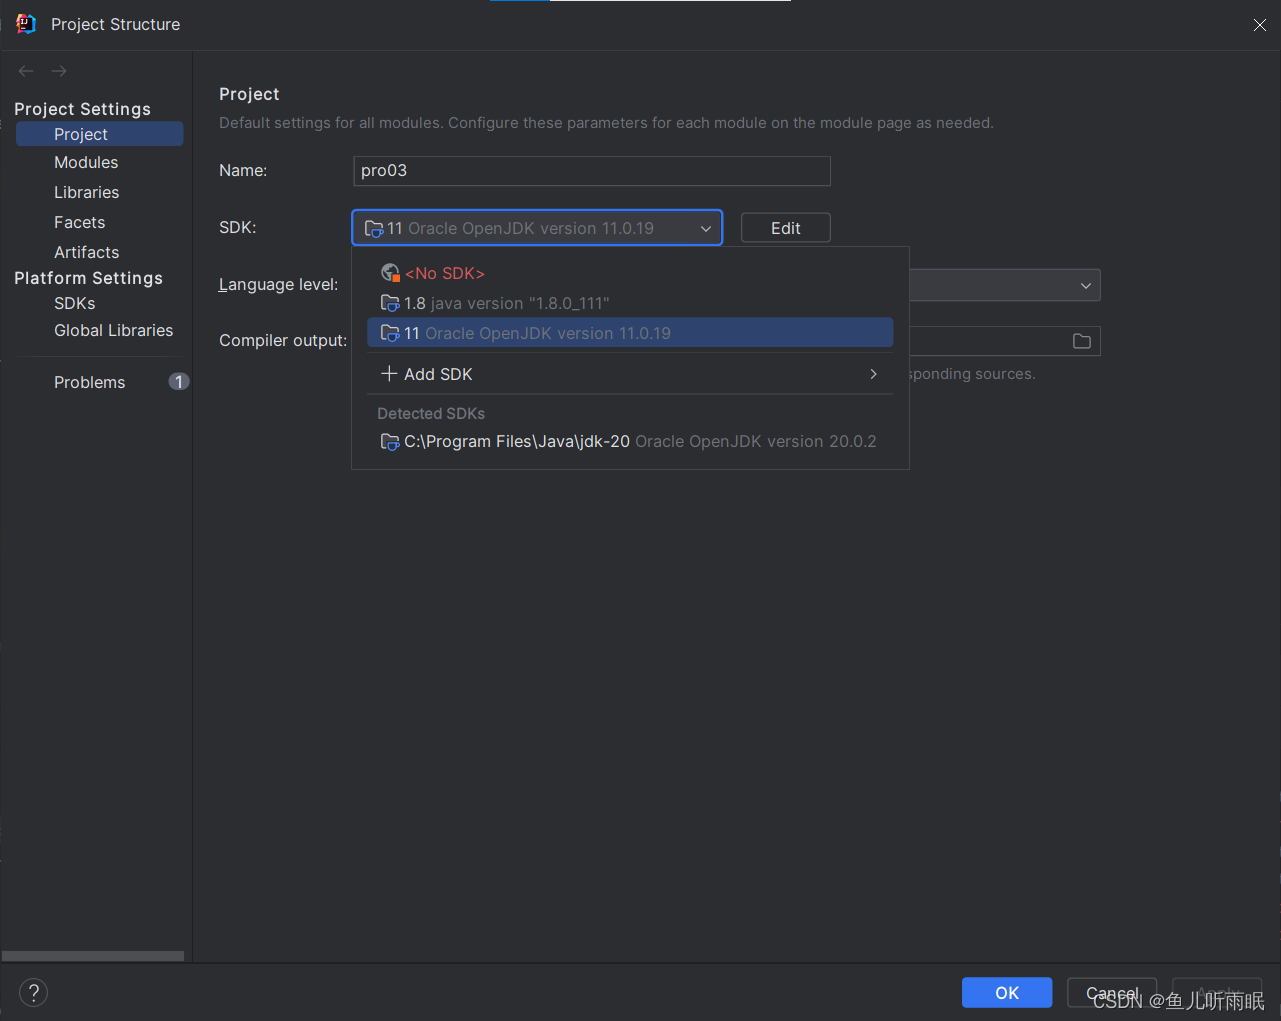This screenshot has width=1281, height=1021.
Task: Click the back navigation arrow icon
Action: (x=25, y=70)
